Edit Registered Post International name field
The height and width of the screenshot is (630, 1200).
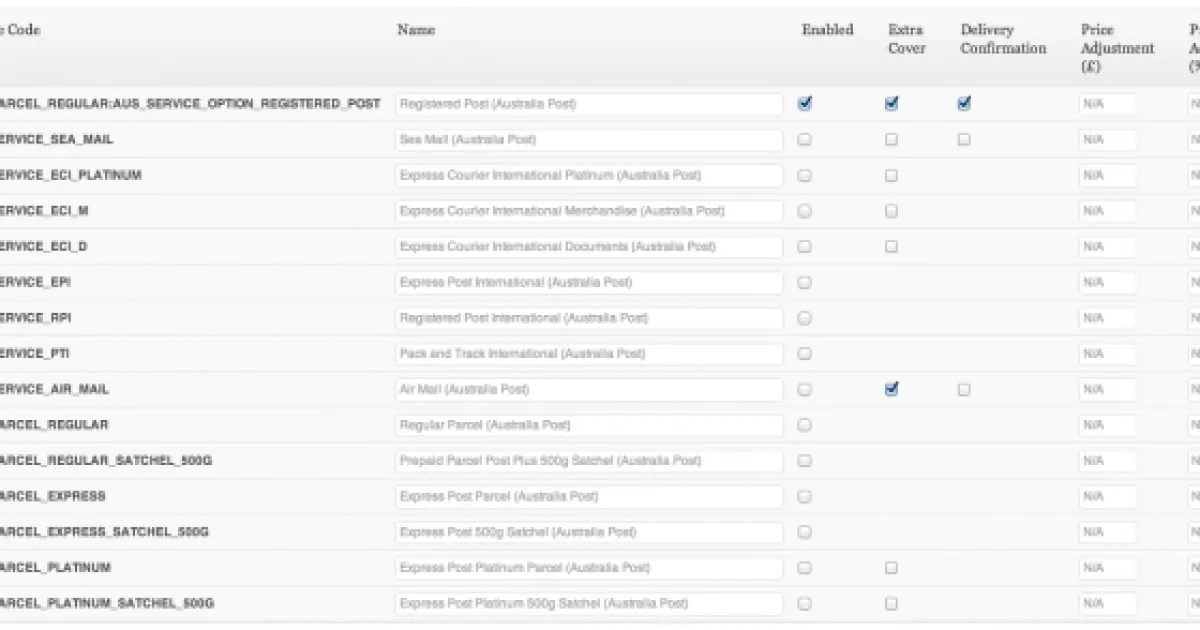[589, 318]
